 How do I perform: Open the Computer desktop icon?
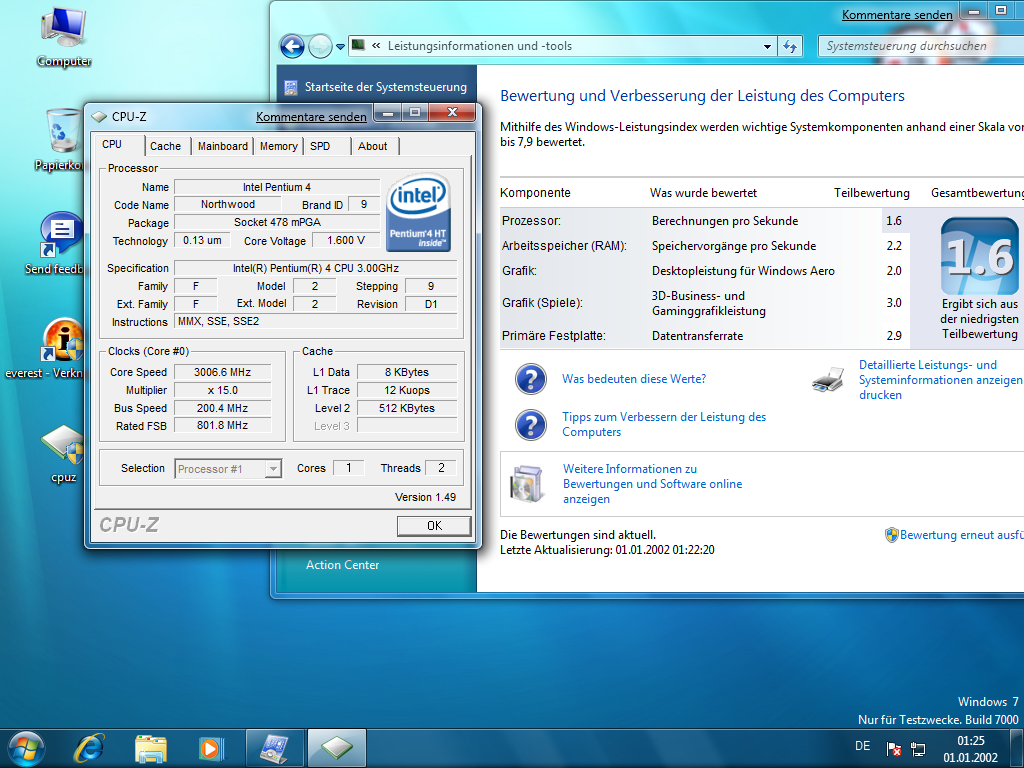click(64, 30)
